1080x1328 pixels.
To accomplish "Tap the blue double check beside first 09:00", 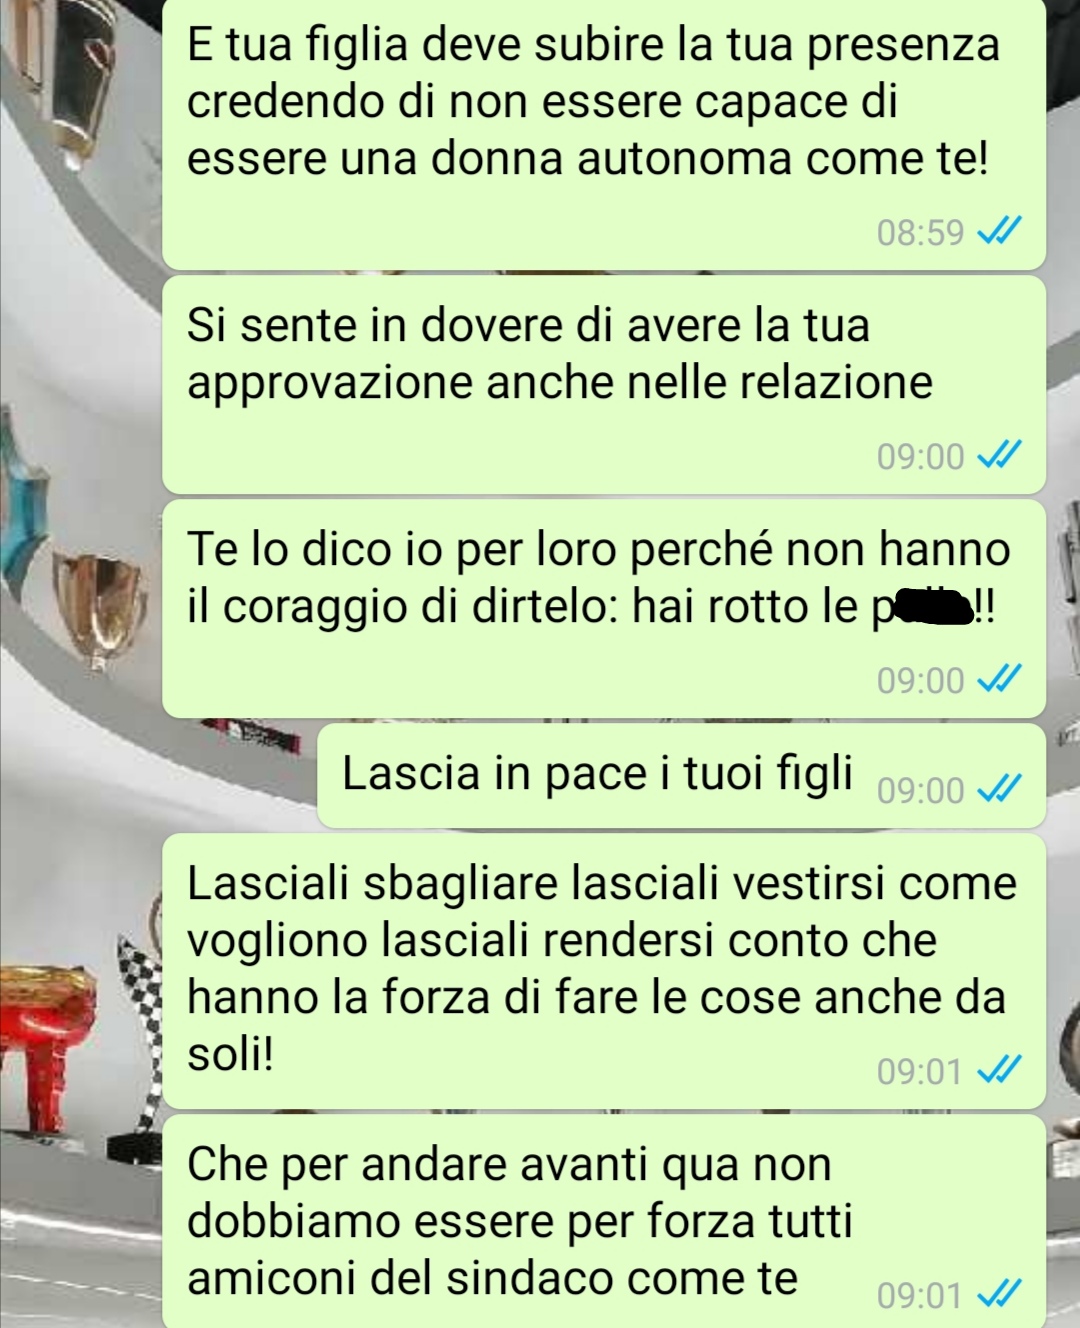I will click(x=997, y=457).
